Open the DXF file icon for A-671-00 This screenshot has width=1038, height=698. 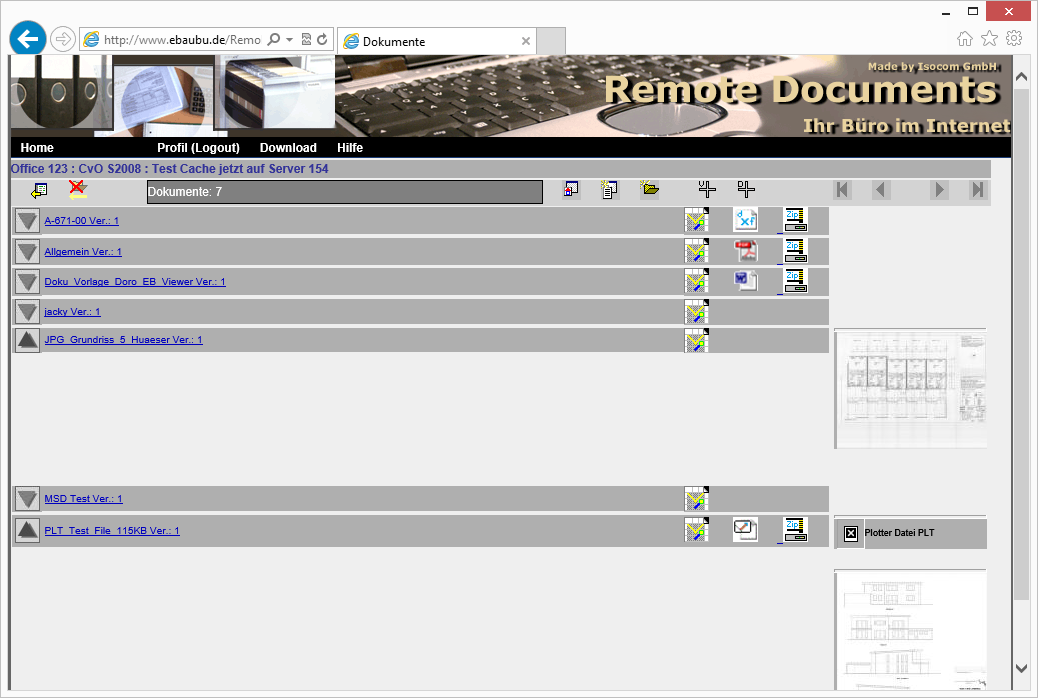pyautogui.click(x=745, y=220)
